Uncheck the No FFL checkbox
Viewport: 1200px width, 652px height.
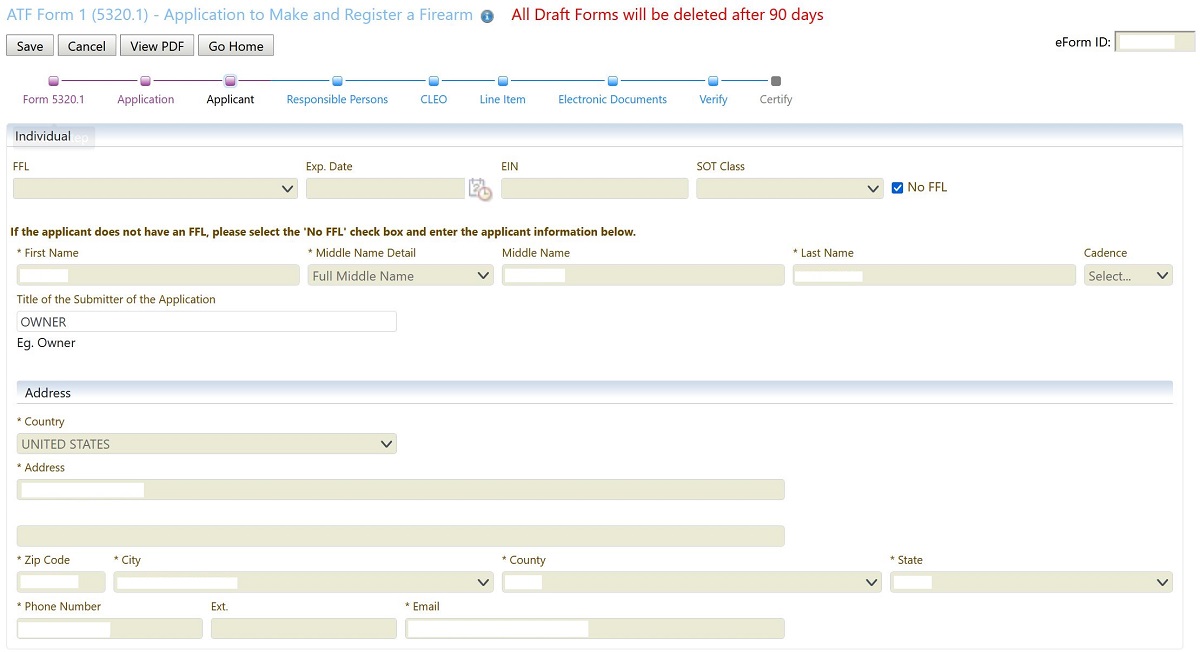(897, 188)
